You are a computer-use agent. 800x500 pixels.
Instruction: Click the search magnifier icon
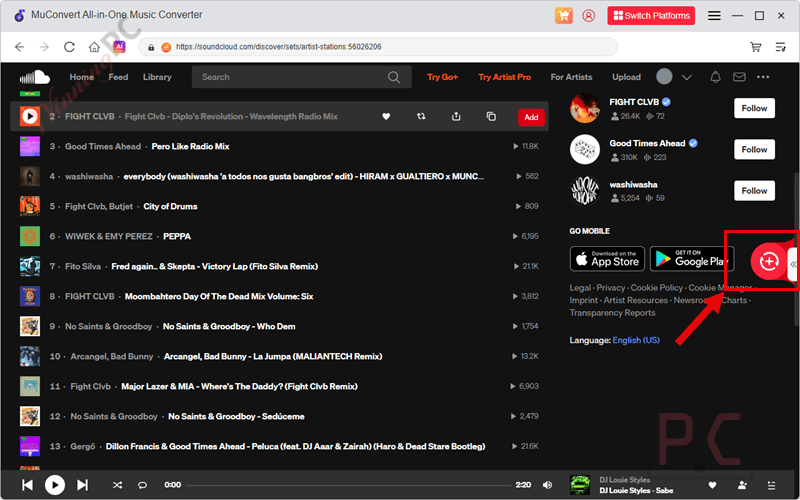point(394,77)
